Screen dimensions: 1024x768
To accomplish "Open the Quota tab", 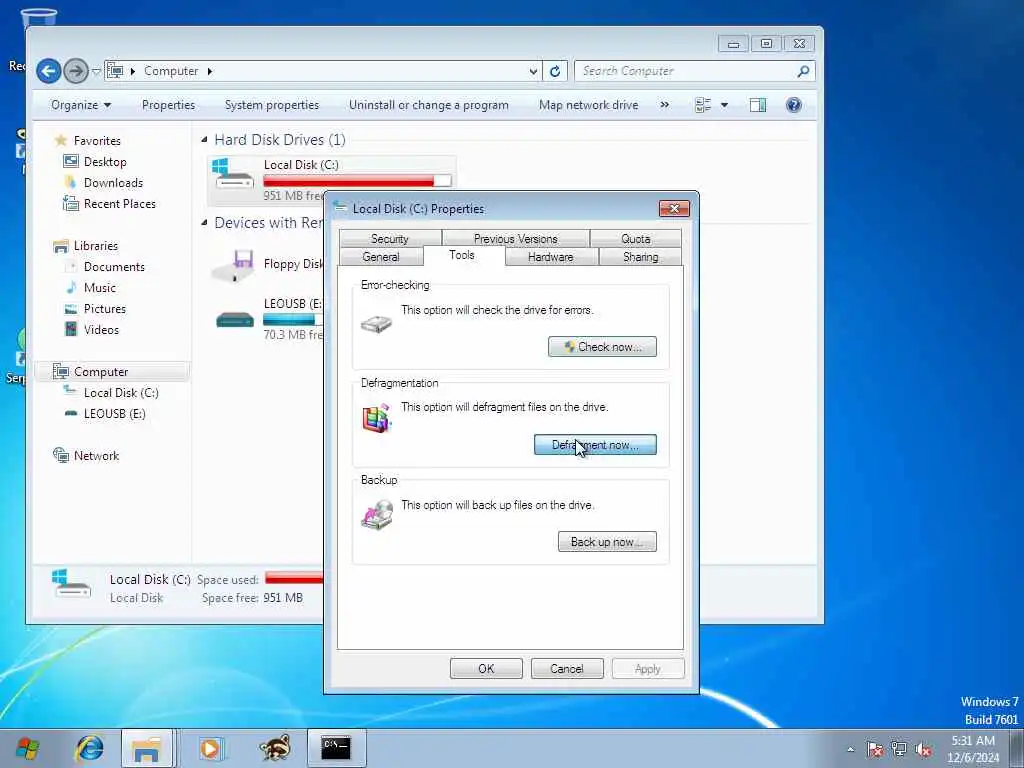I will [635, 239].
